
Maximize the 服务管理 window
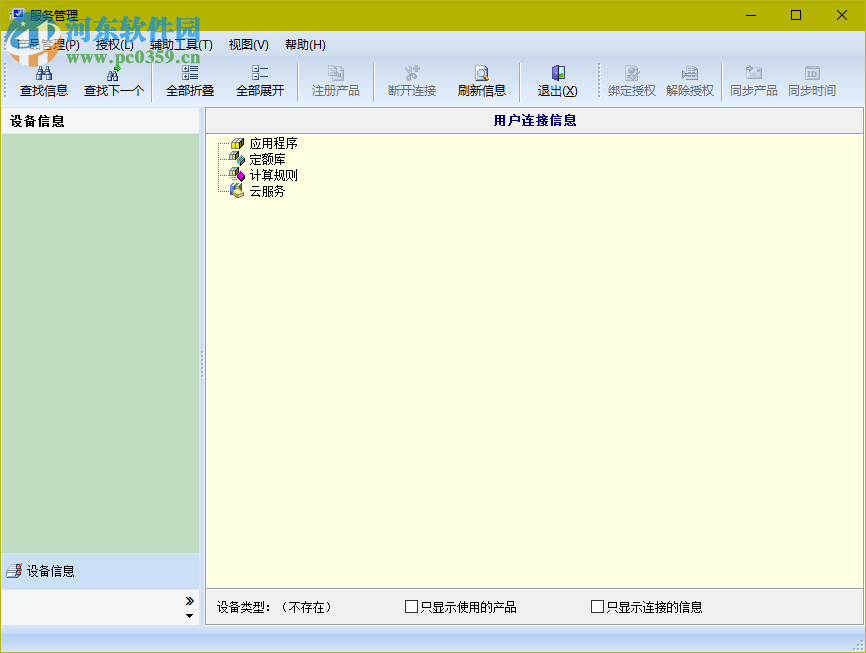(x=796, y=15)
